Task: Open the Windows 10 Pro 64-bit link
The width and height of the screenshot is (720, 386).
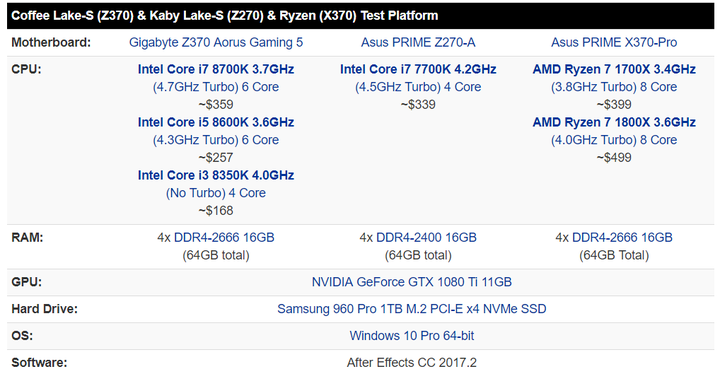Action: 411,336
